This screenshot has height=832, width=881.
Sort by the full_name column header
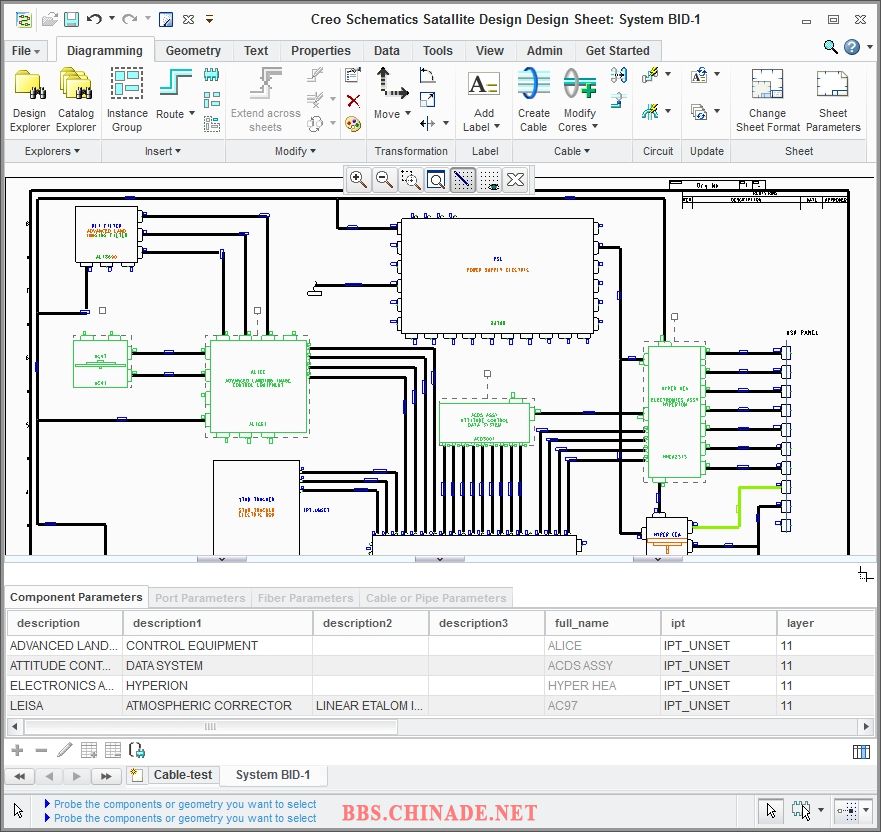602,623
